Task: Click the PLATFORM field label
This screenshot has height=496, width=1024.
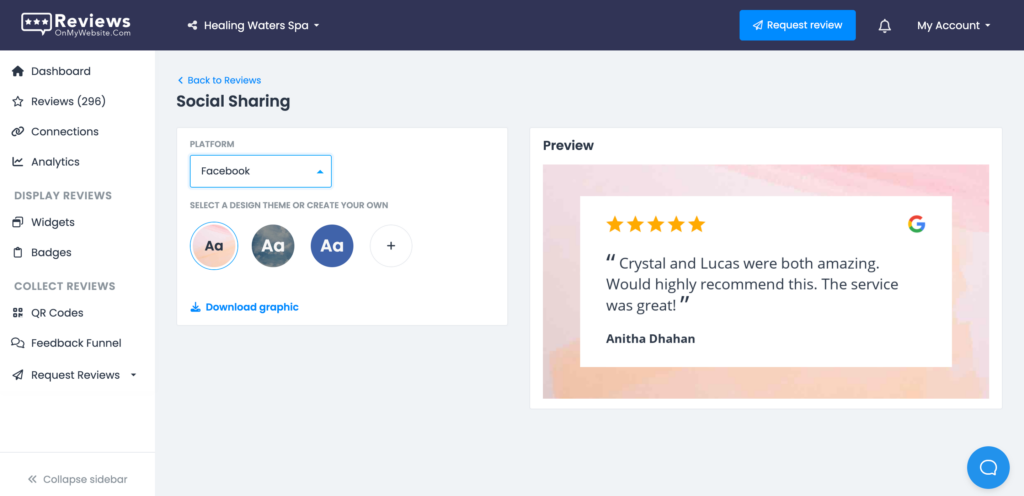Action: (x=212, y=144)
